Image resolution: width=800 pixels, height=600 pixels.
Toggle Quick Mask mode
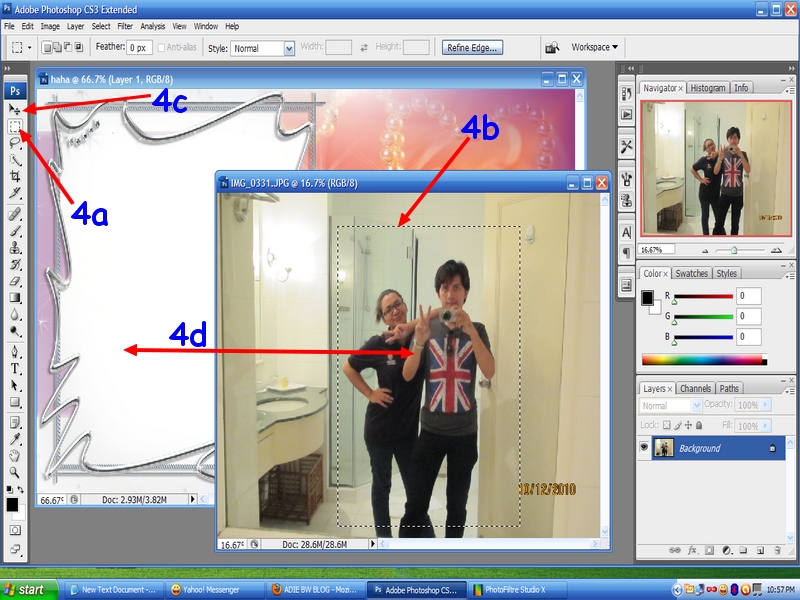[15, 530]
